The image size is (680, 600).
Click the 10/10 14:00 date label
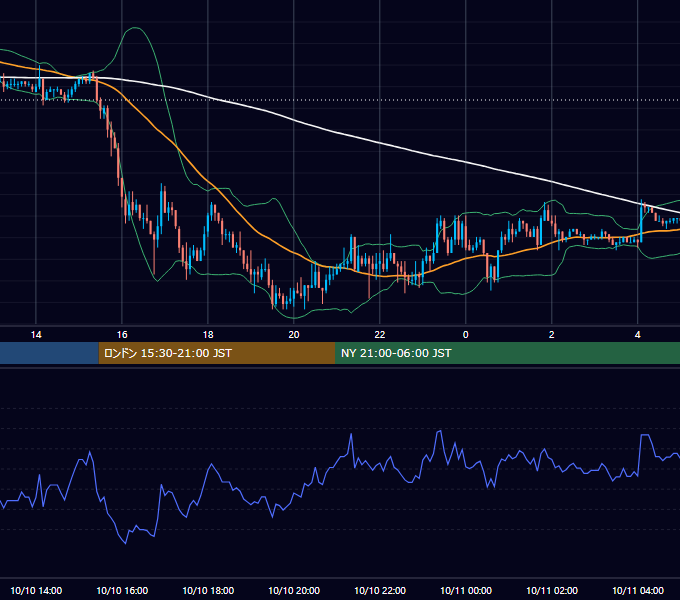(36, 590)
